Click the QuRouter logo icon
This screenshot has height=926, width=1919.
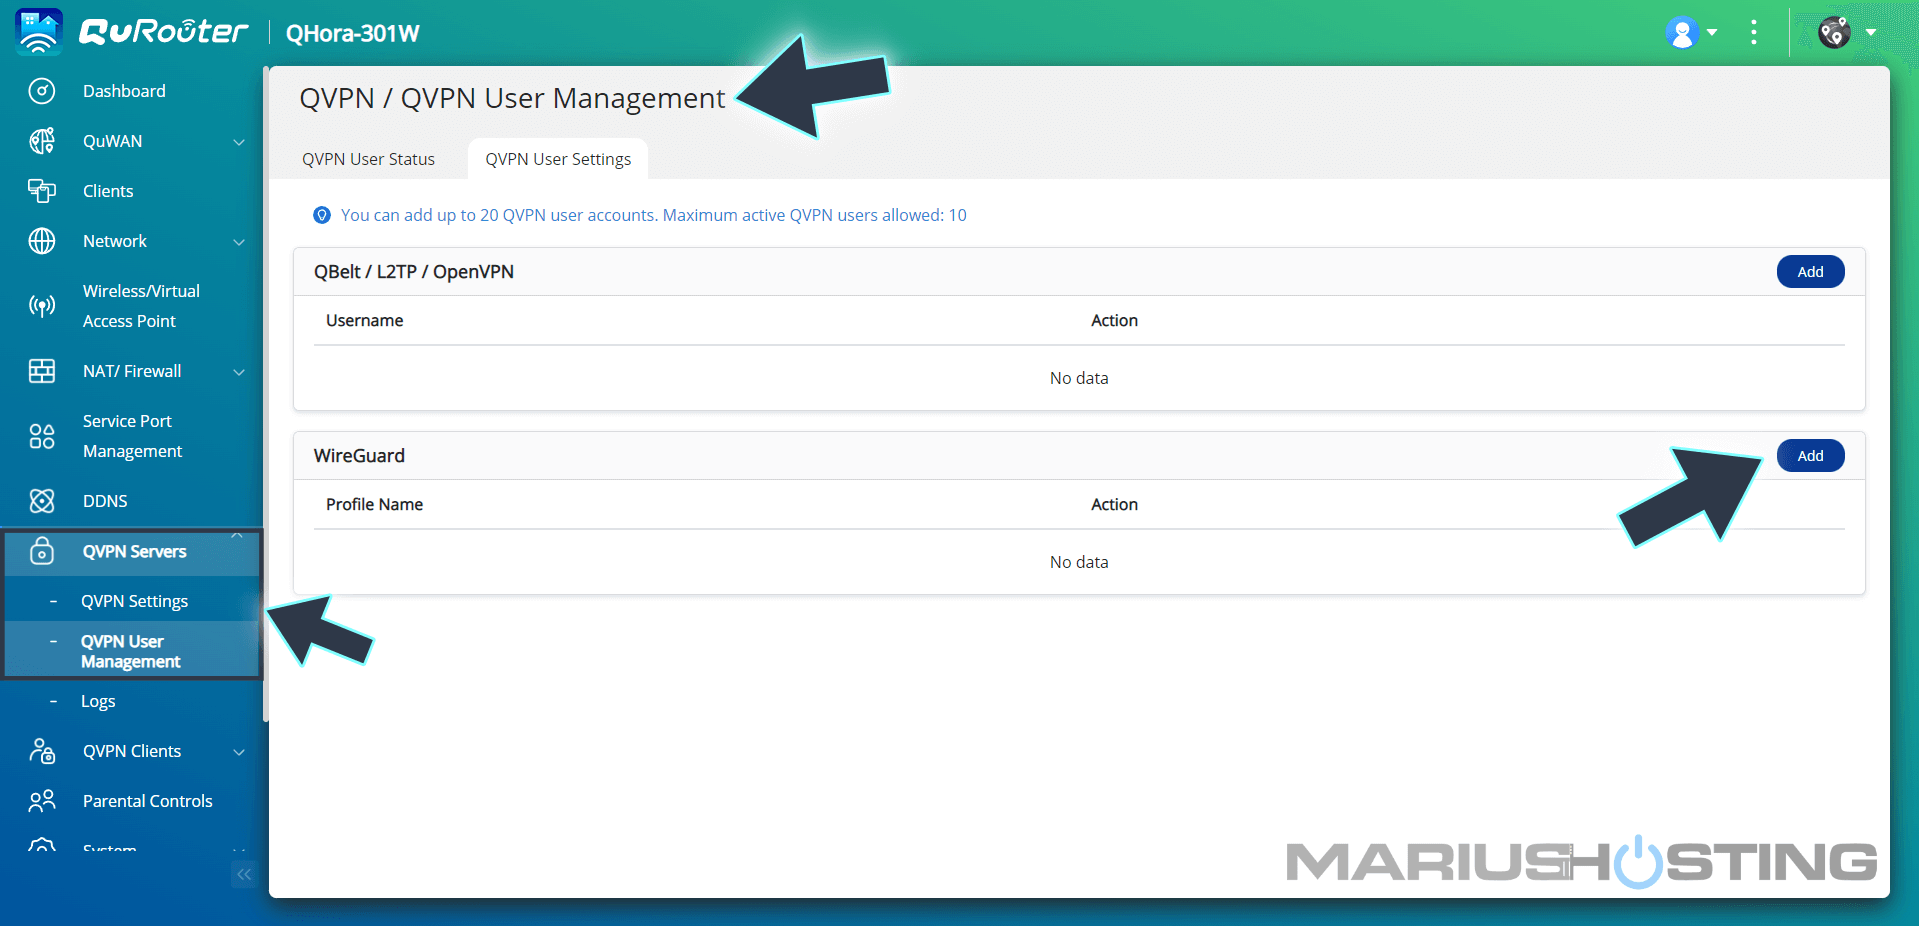(39, 31)
